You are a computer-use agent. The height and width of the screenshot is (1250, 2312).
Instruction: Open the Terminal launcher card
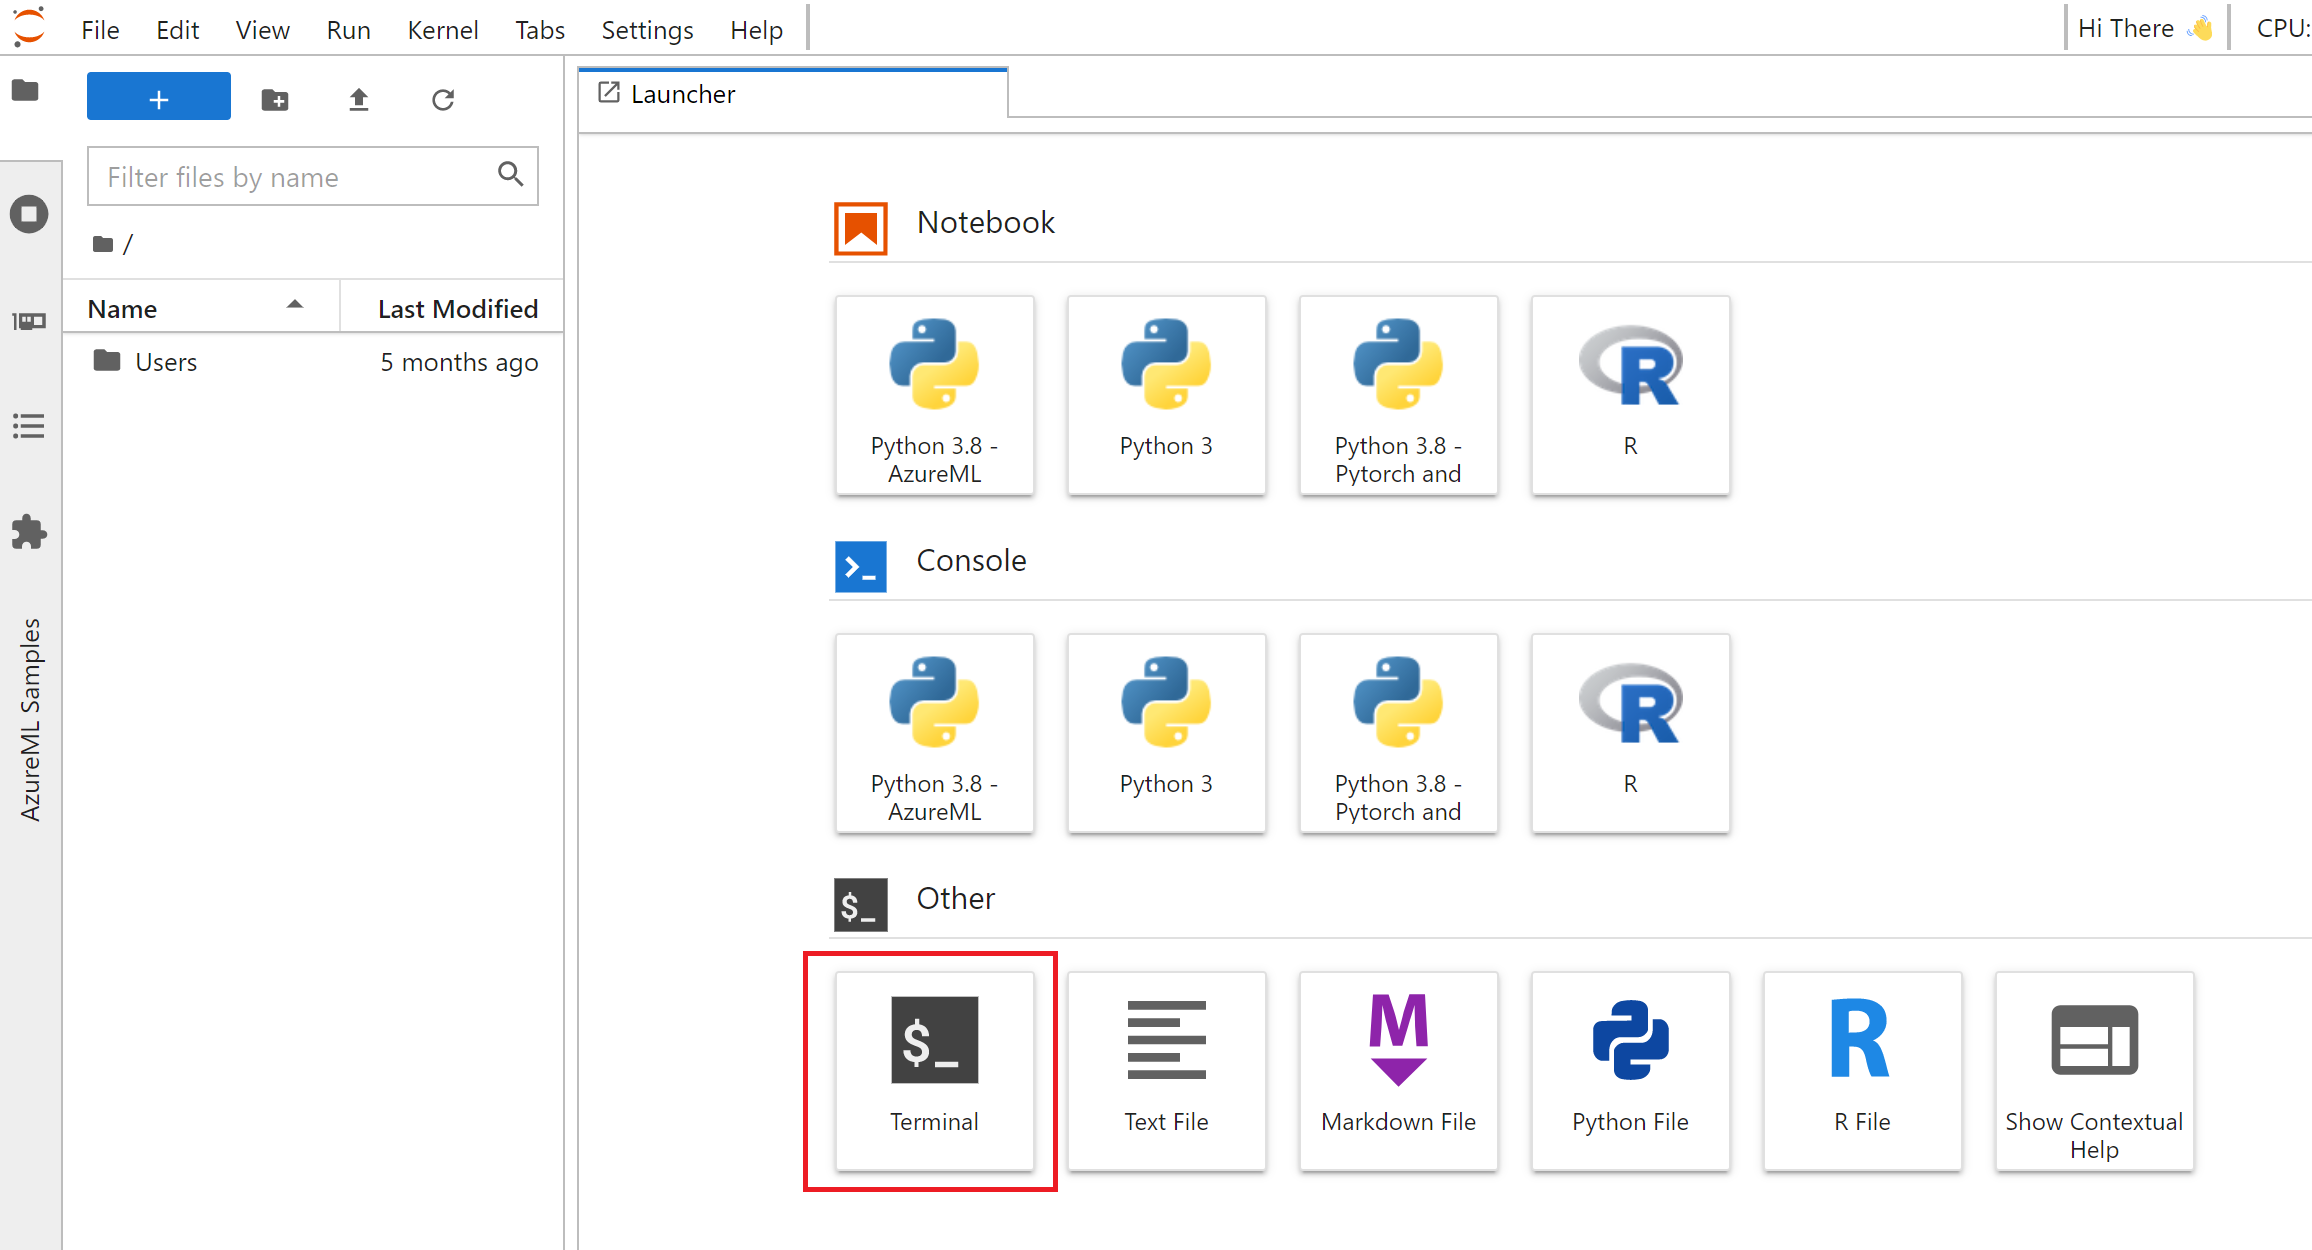pos(934,1070)
